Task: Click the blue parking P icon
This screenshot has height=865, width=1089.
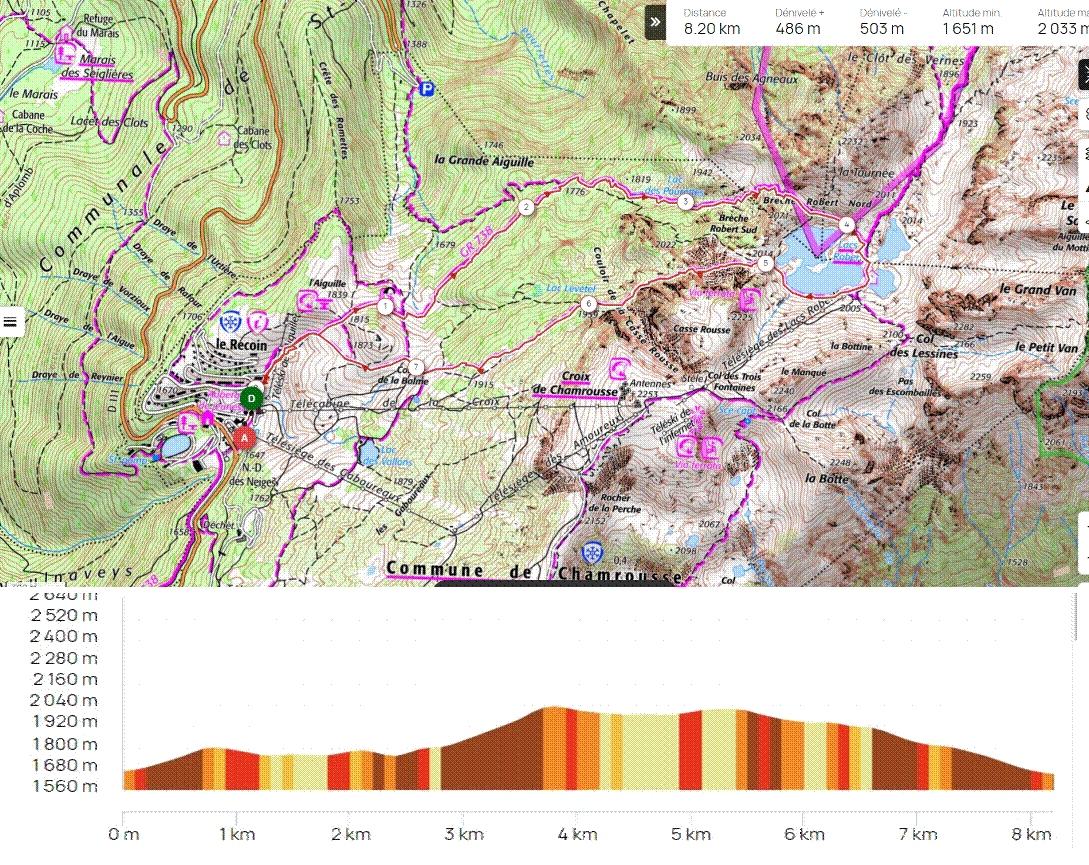Action: (x=426, y=89)
